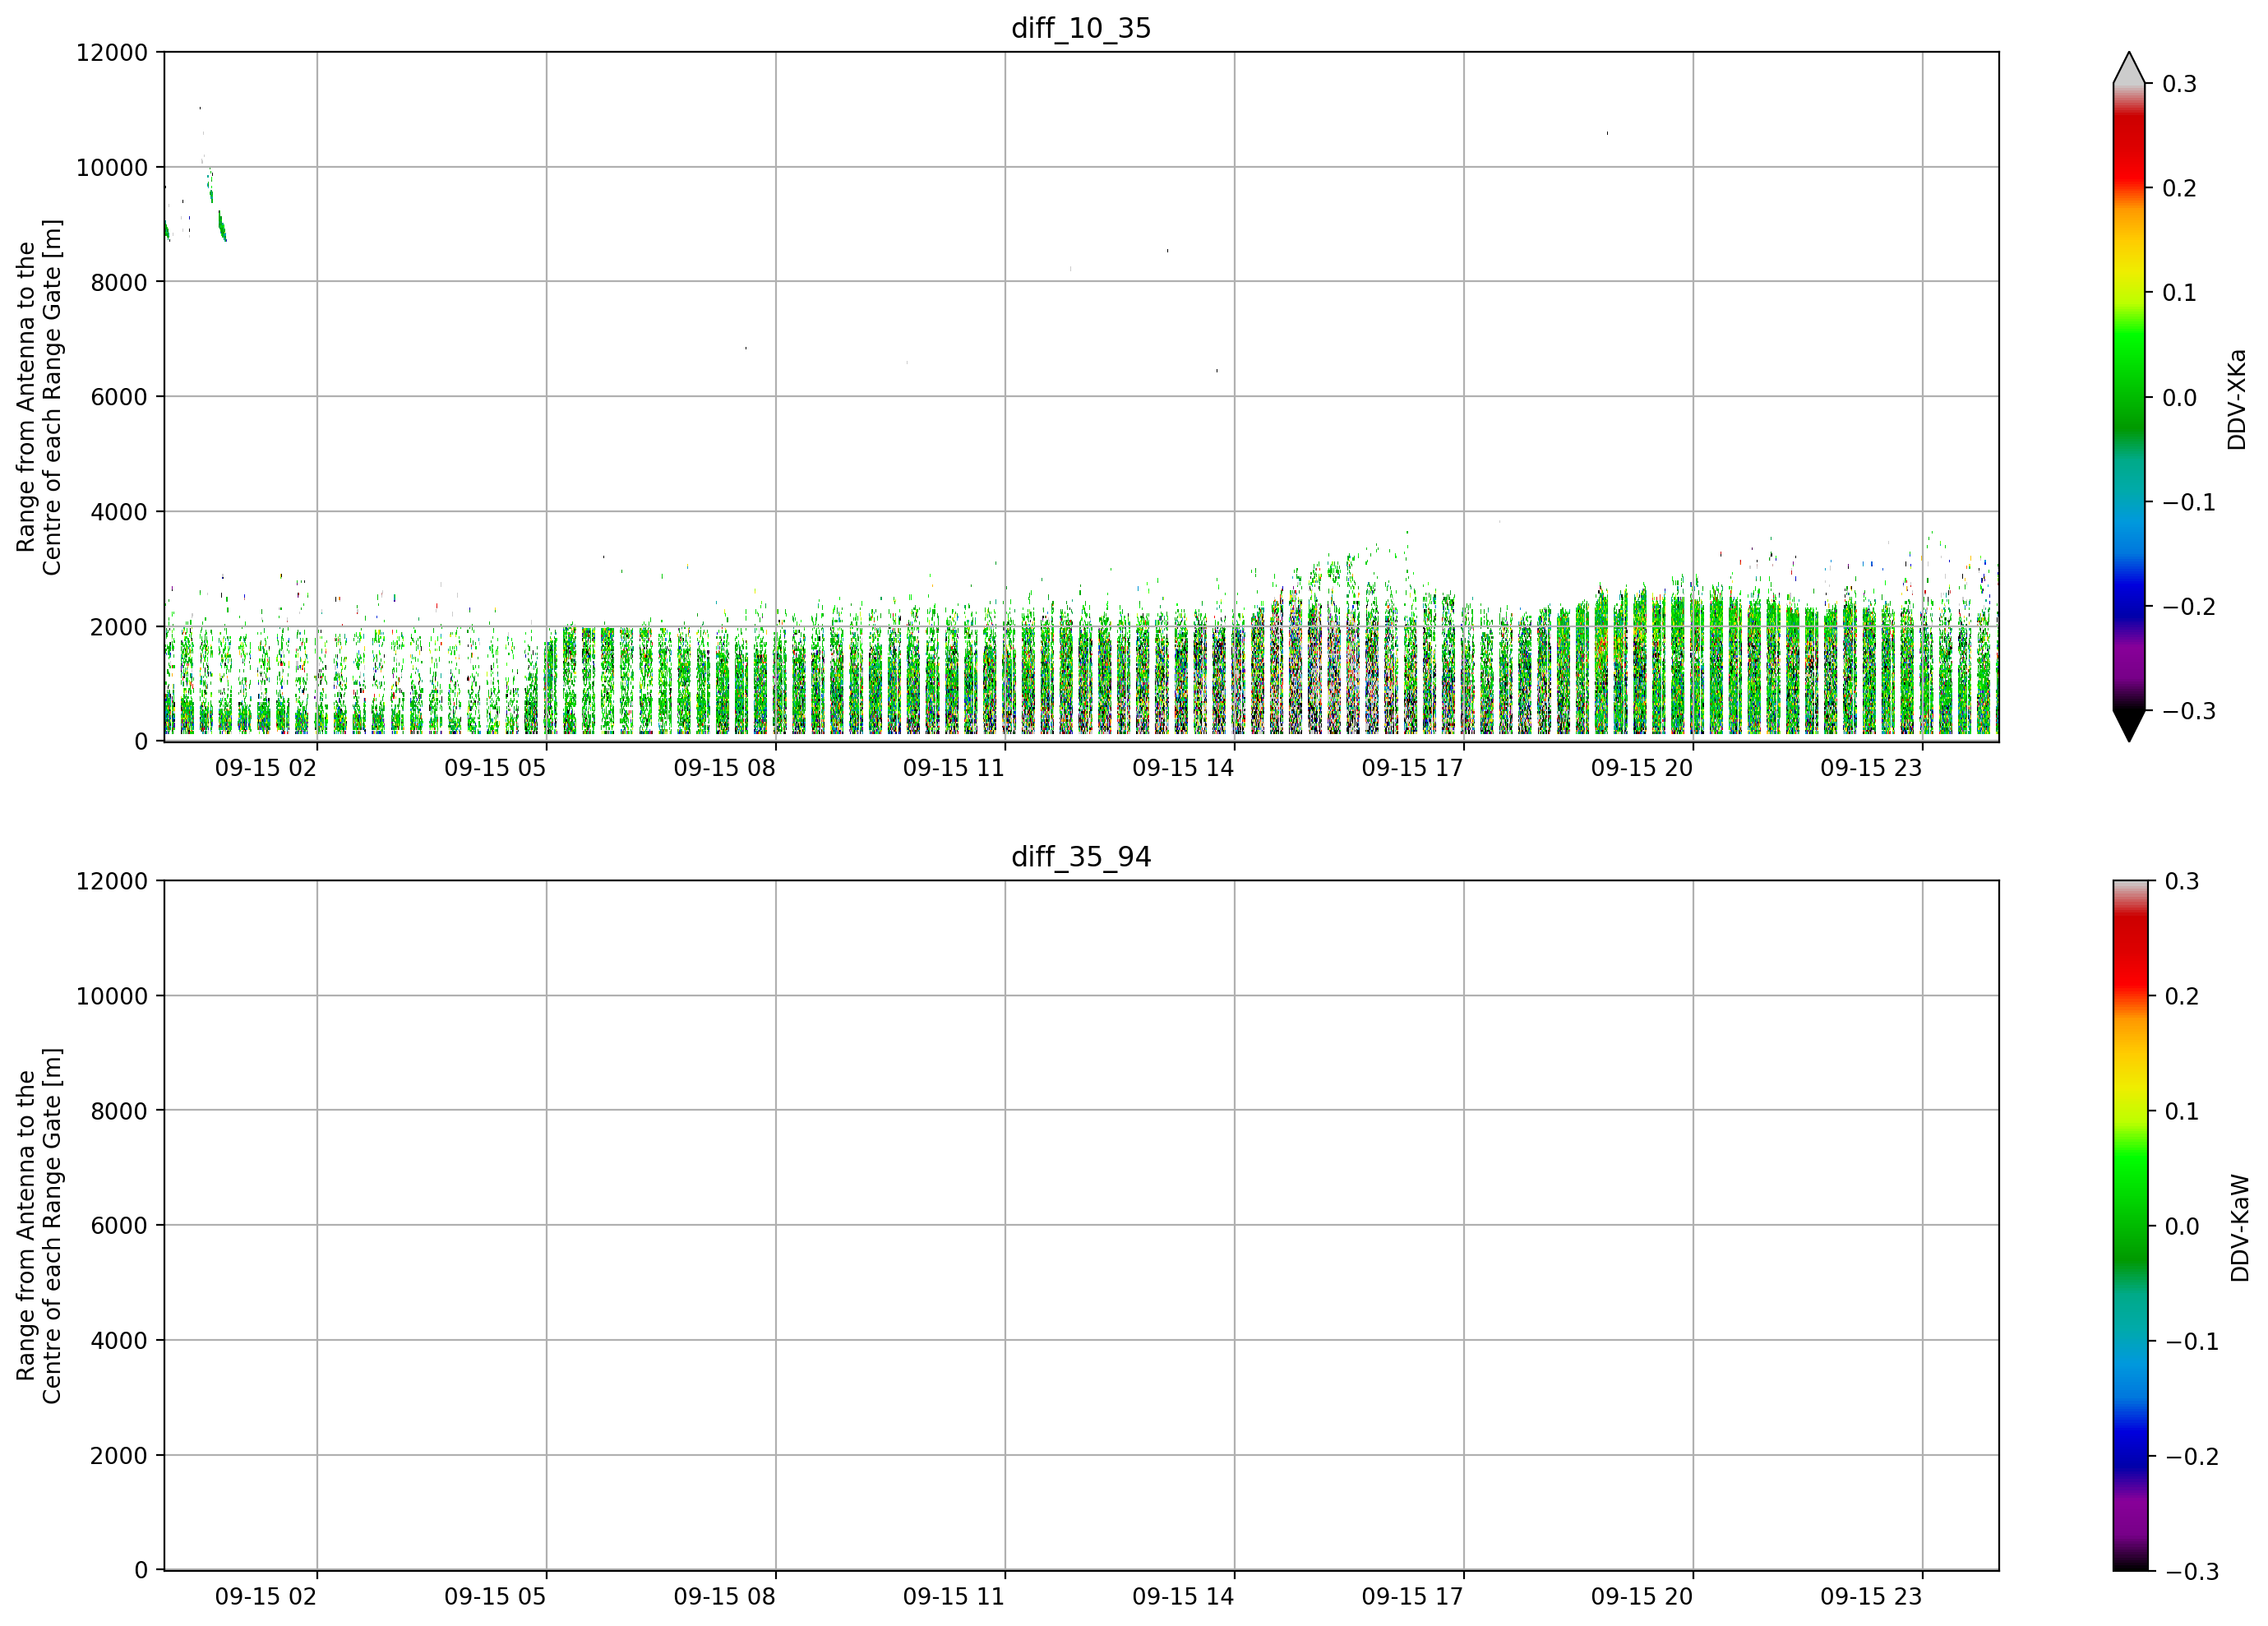Click the 09-15 20 tick label on the bottom plot
The width and height of the screenshot is (2268, 1626).
pos(1642,1596)
